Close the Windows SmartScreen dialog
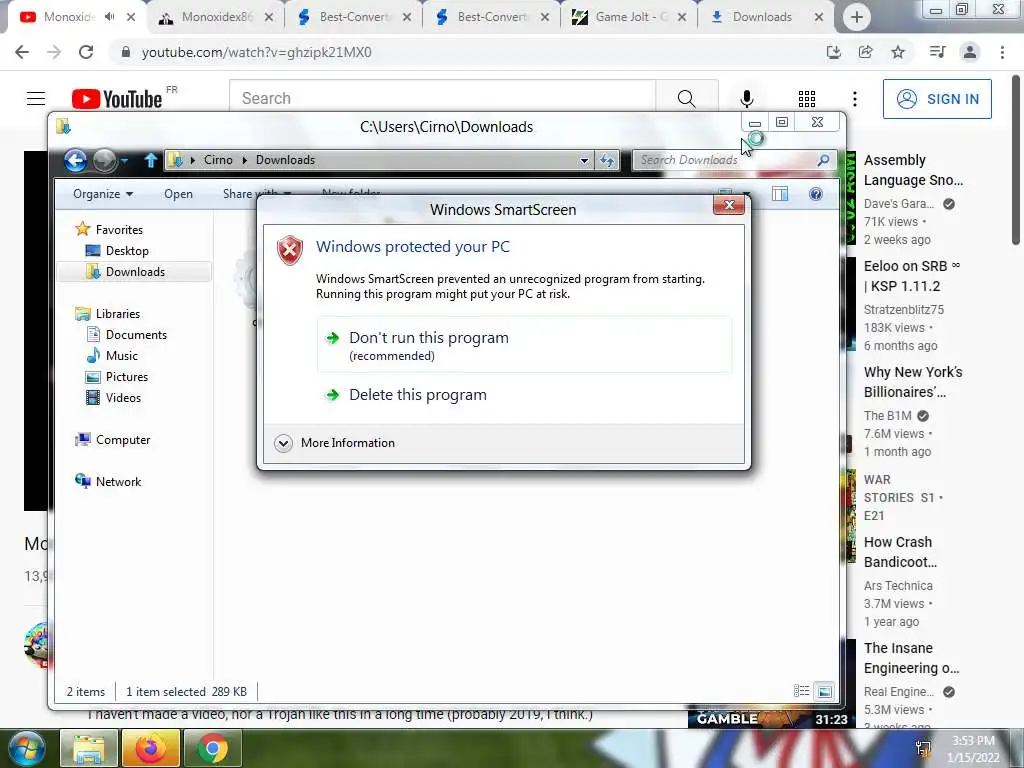The width and height of the screenshot is (1024, 768). (729, 205)
